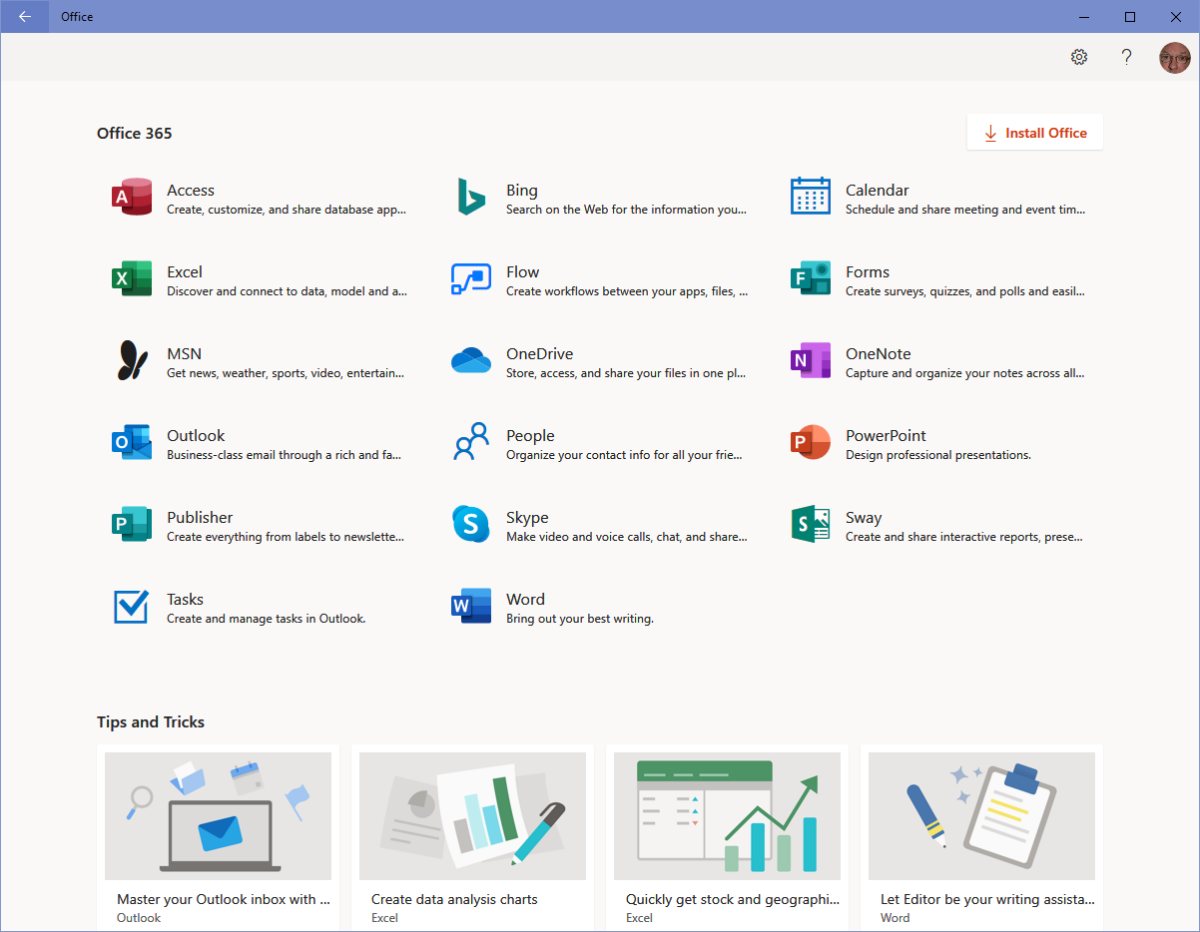Click the 'Office 365' heading

(x=135, y=133)
